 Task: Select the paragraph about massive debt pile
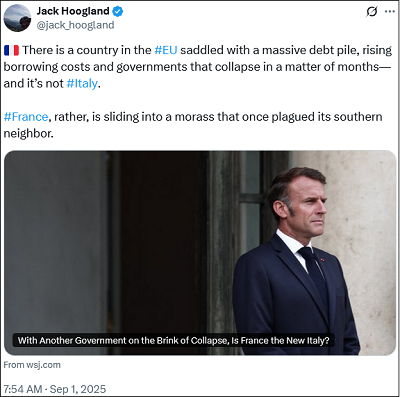[198, 67]
